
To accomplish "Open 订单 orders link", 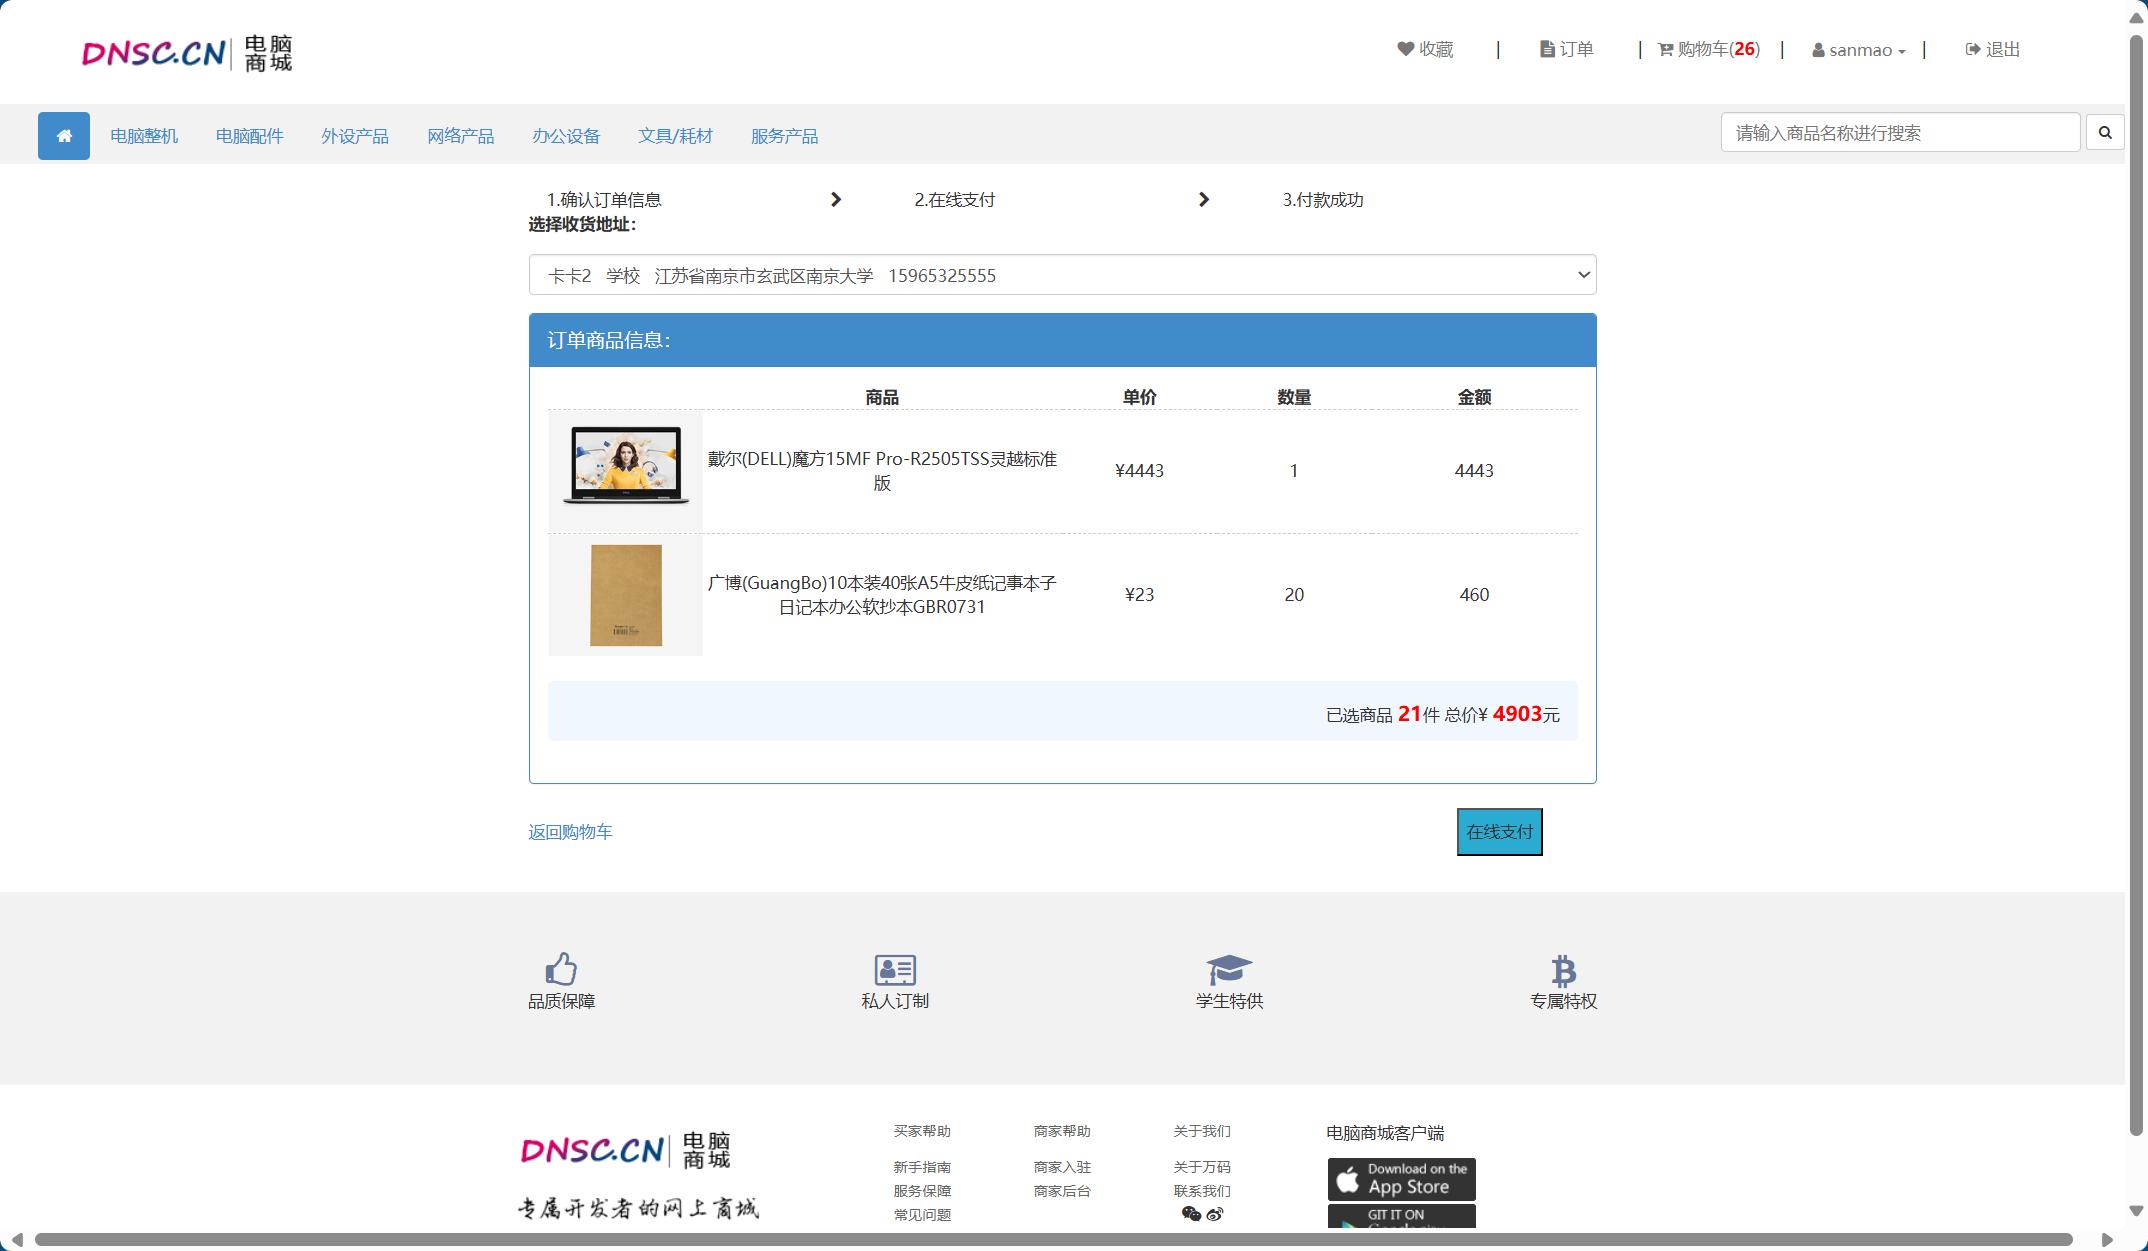I will coord(1566,49).
